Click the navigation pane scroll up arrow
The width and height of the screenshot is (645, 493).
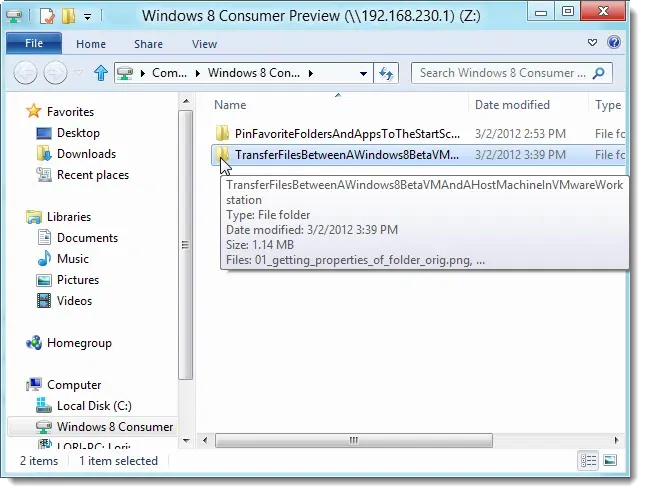click(186, 101)
